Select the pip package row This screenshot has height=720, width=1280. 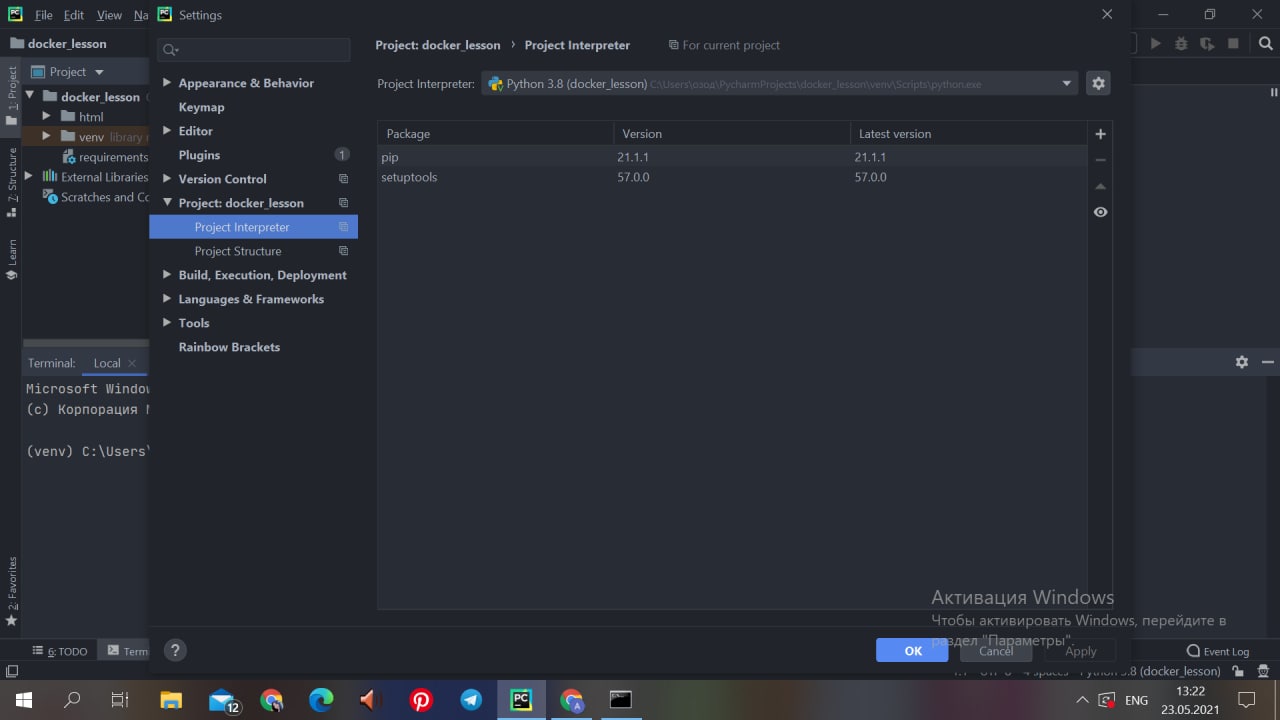point(732,157)
